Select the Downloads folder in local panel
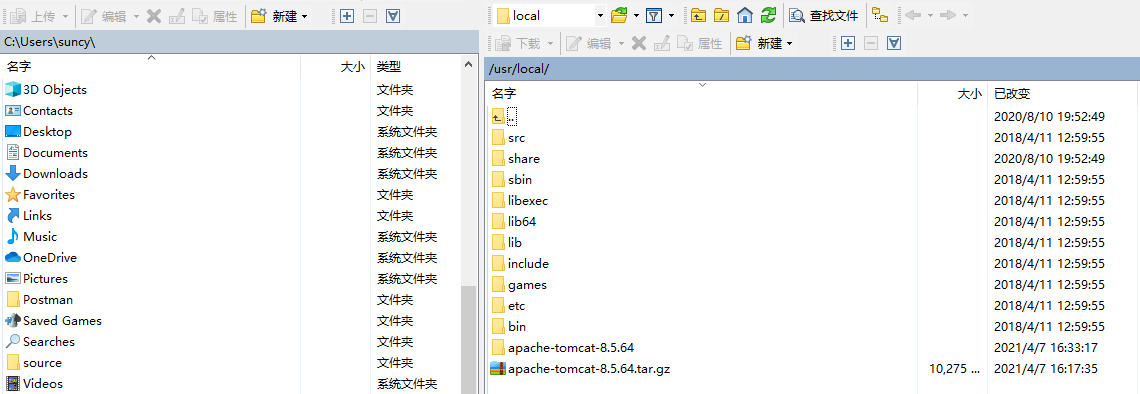 tap(47, 174)
